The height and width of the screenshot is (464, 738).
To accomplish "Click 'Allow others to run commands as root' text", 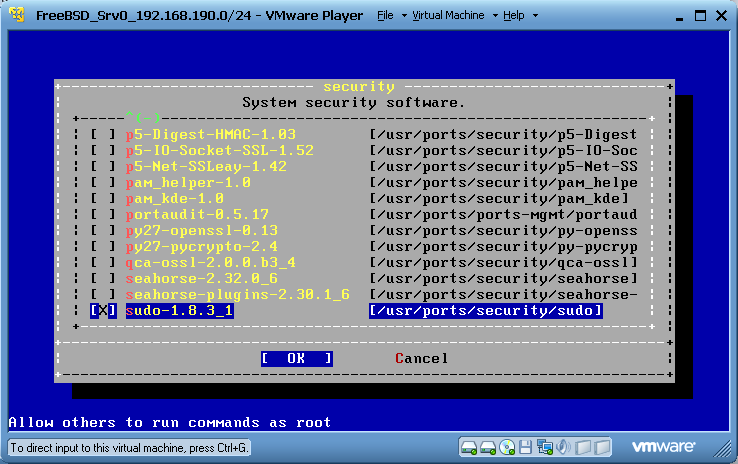I will pos(170,423).
